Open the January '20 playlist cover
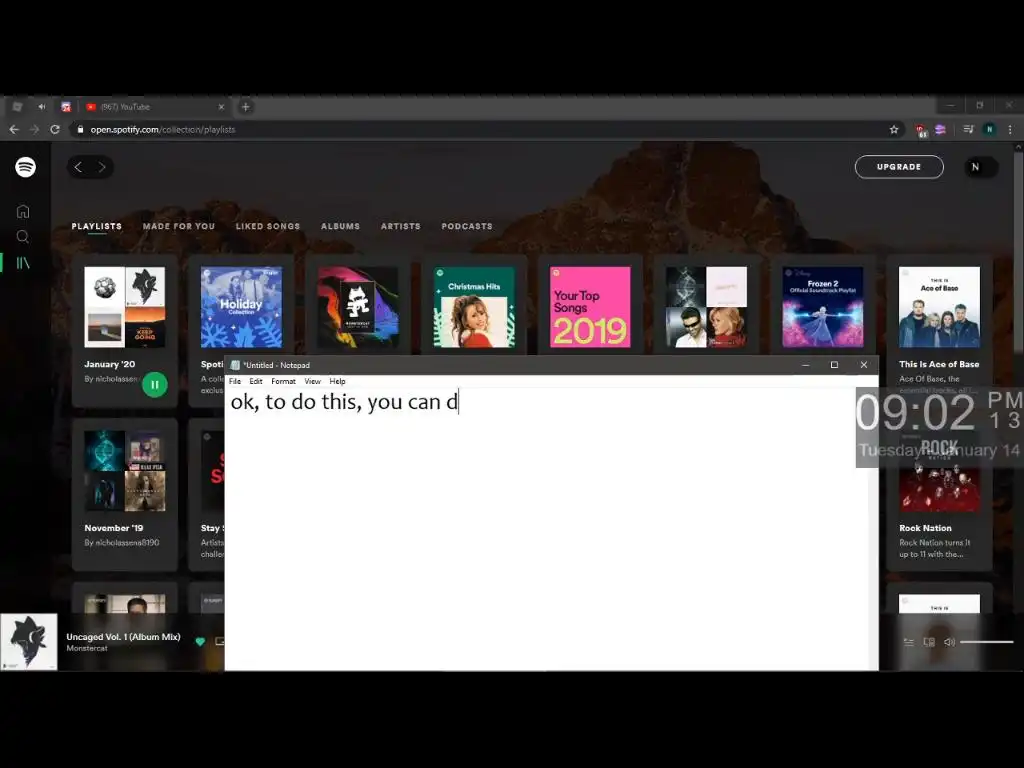Screen dimensions: 1024x768 pyautogui.click(x=125, y=307)
